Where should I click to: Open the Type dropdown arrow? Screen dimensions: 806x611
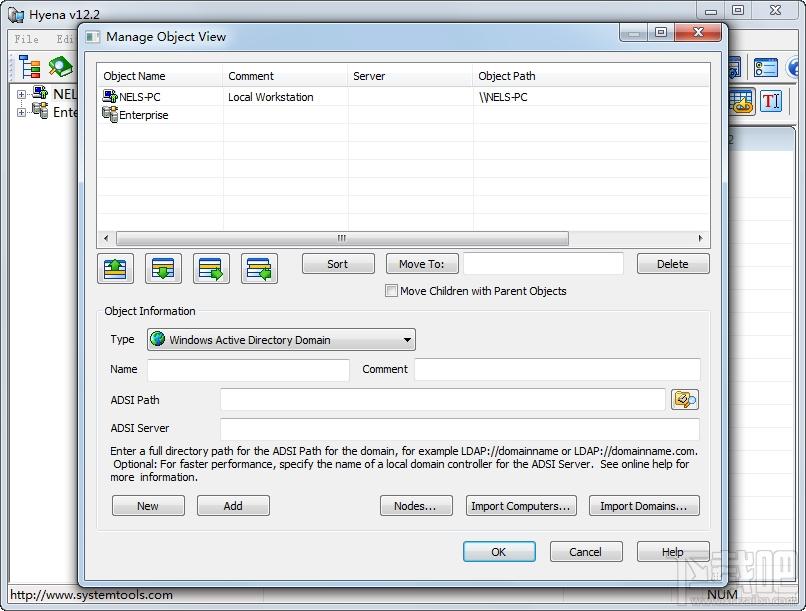pyautogui.click(x=407, y=340)
